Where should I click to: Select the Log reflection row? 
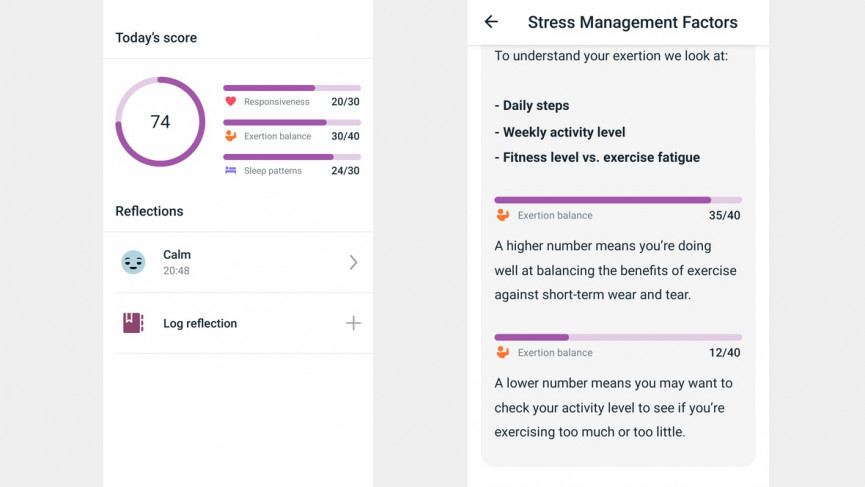pos(238,323)
